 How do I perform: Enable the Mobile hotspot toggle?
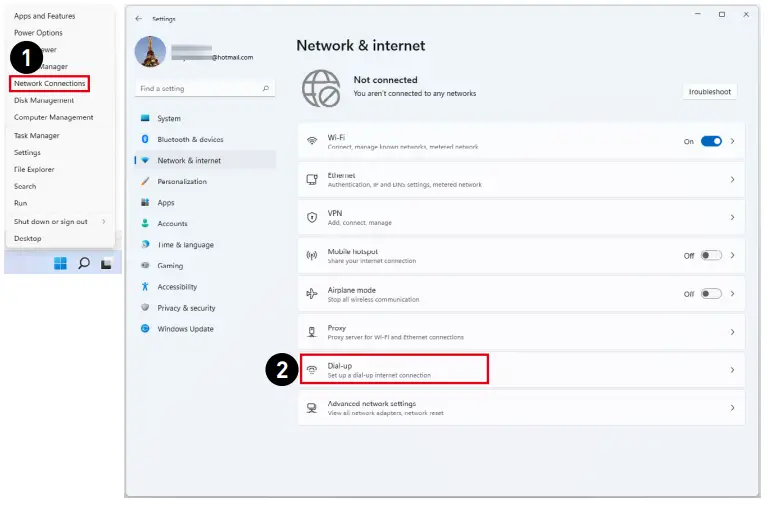(711, 255)
